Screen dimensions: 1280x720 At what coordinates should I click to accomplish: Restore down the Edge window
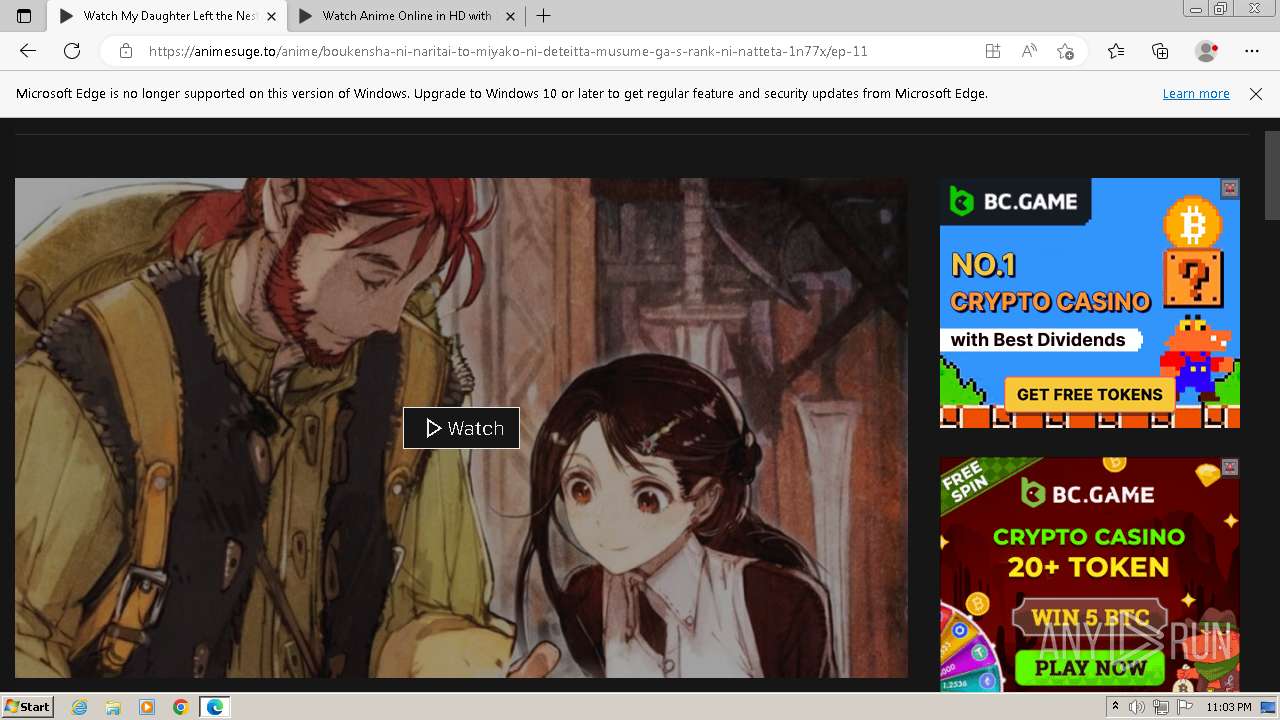pyautogui.click(x=1220, y=9)
